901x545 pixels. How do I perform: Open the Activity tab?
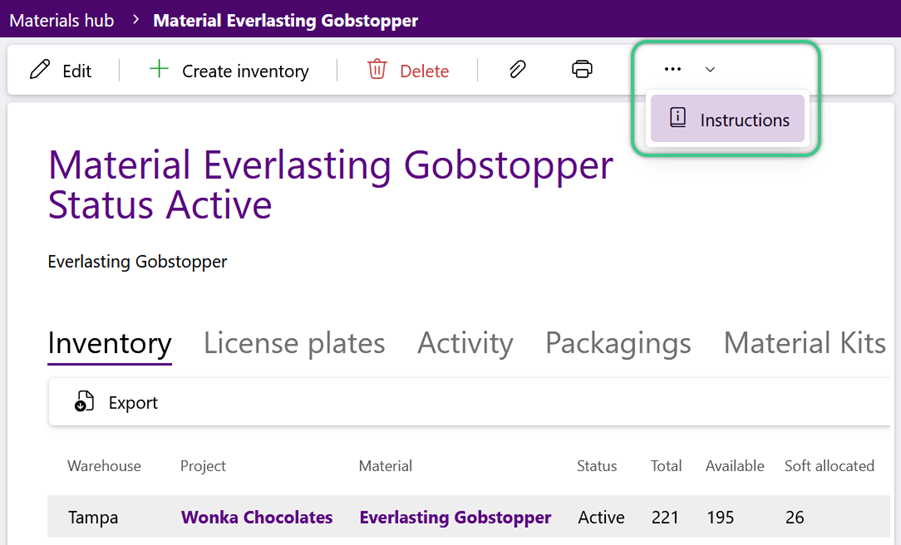(x=465, y=343)
